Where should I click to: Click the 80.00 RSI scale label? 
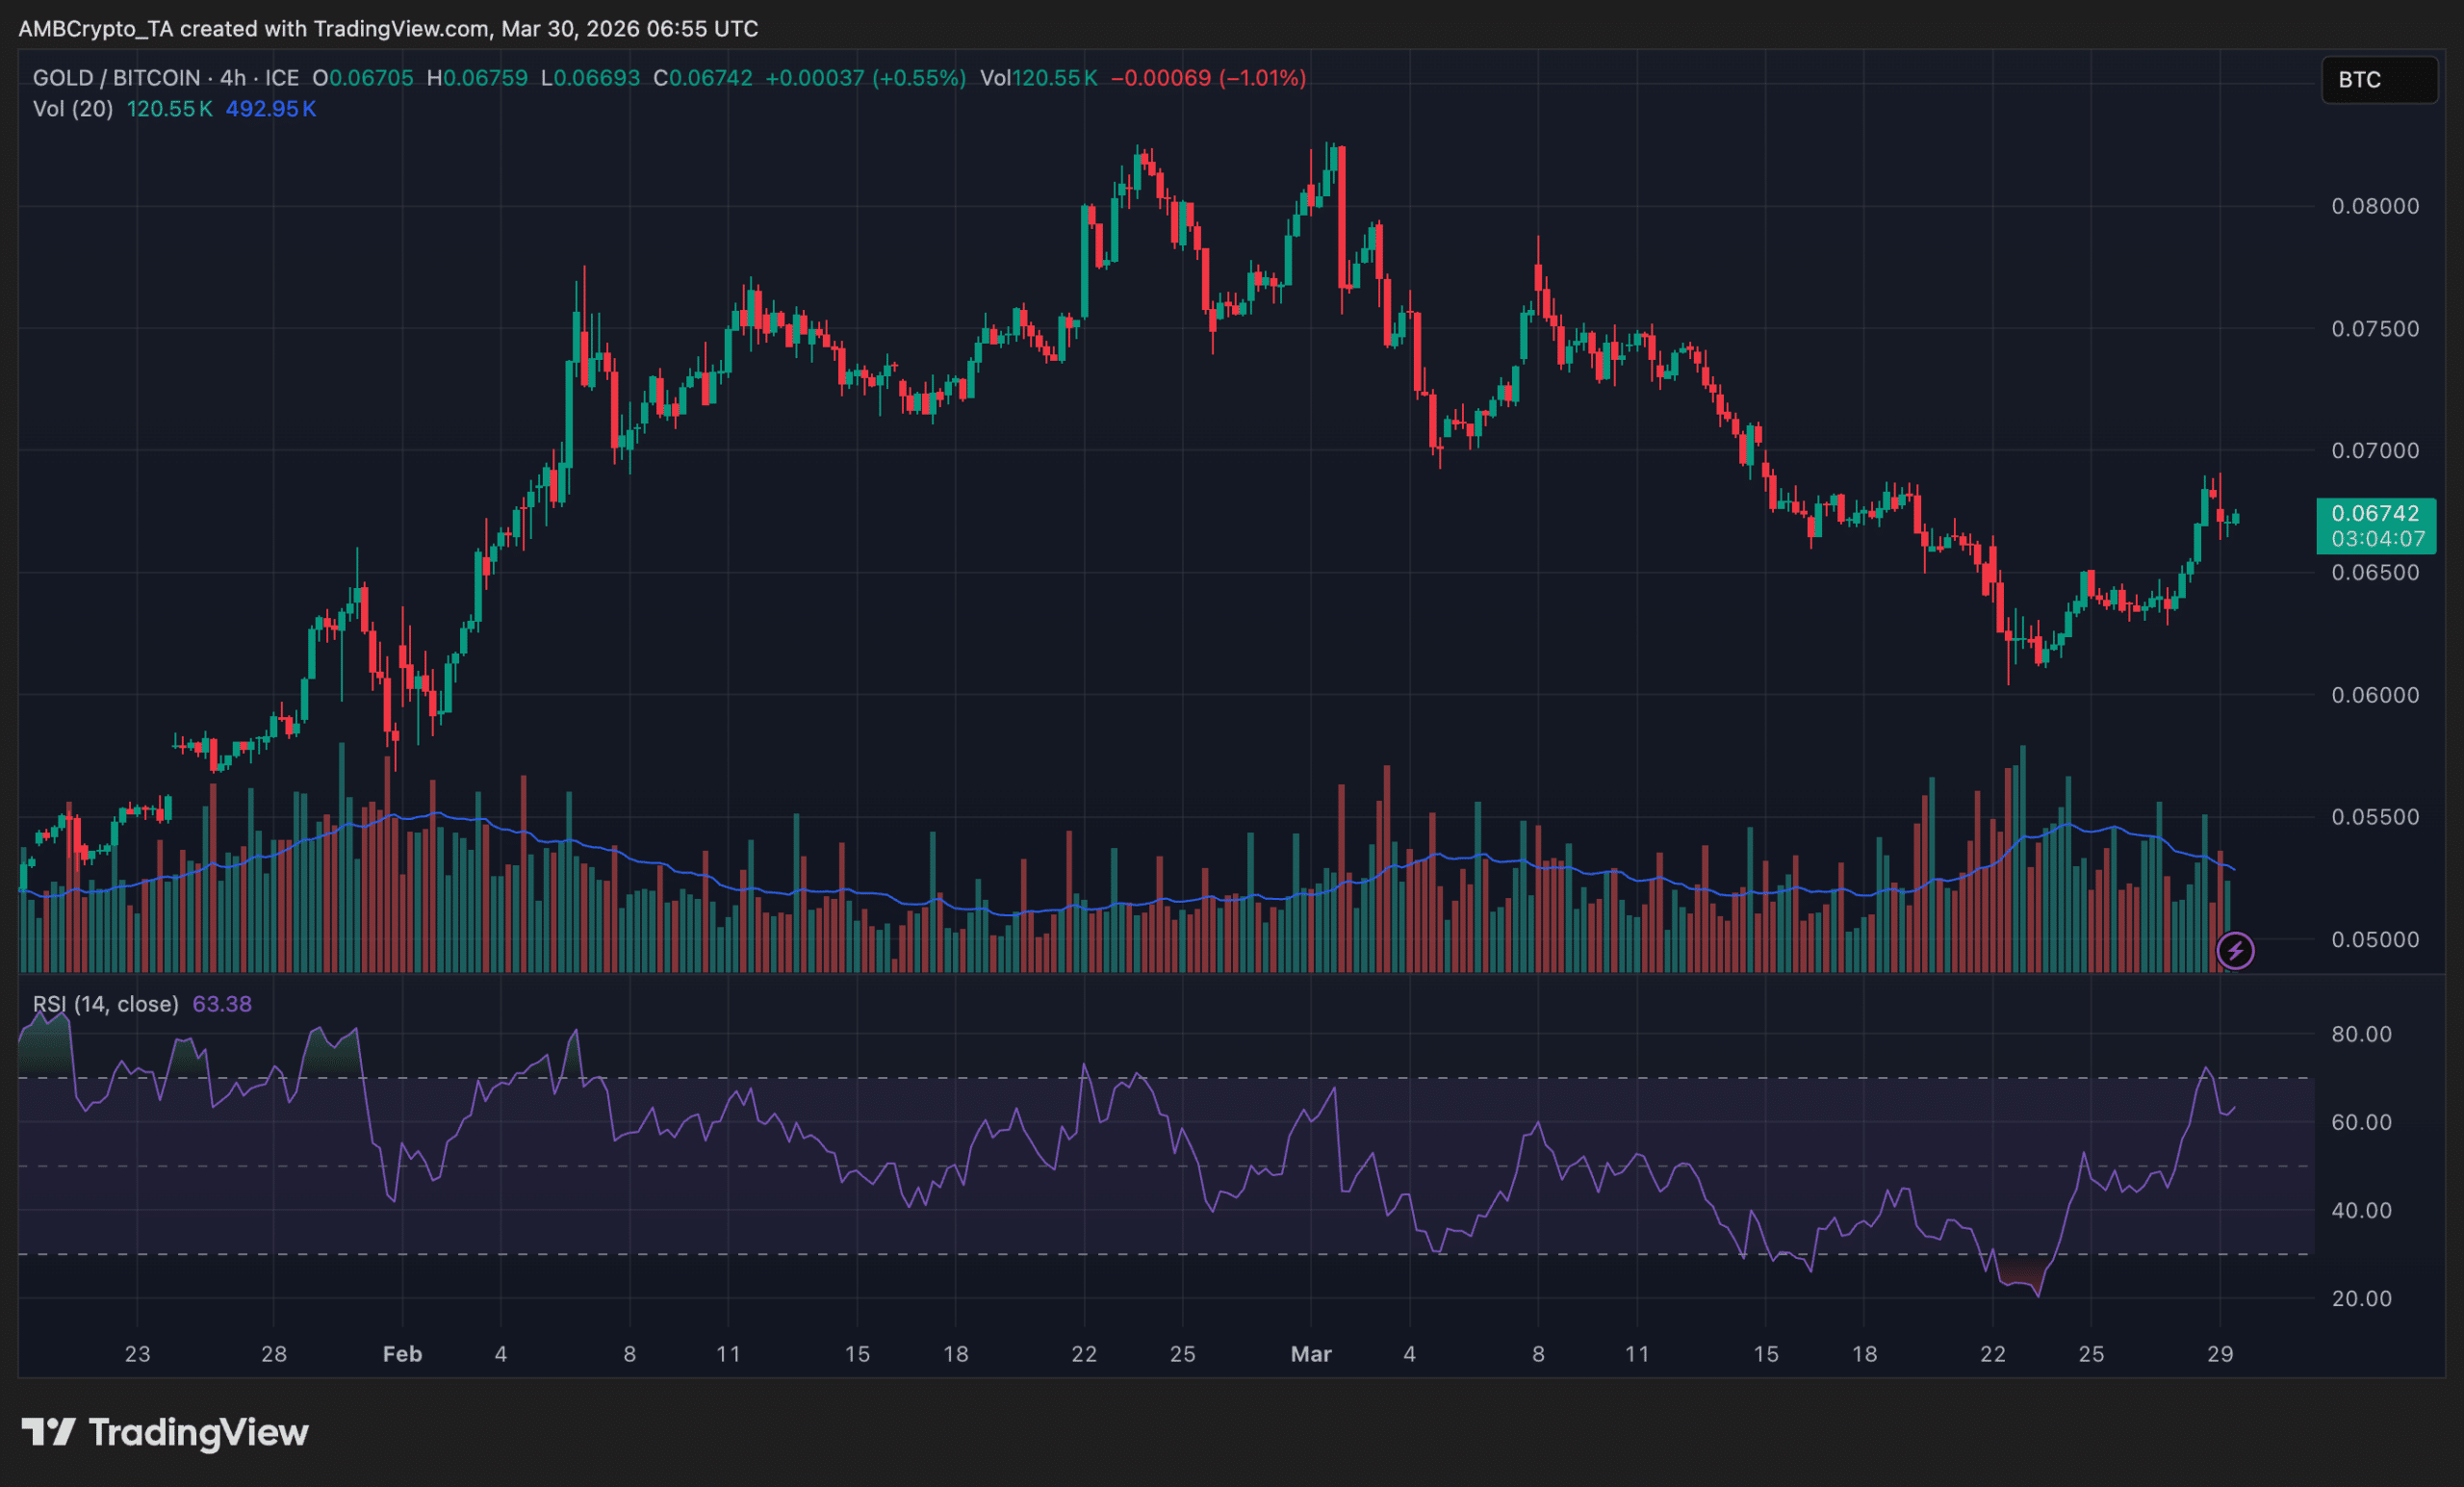[x=2360, y=1034]
